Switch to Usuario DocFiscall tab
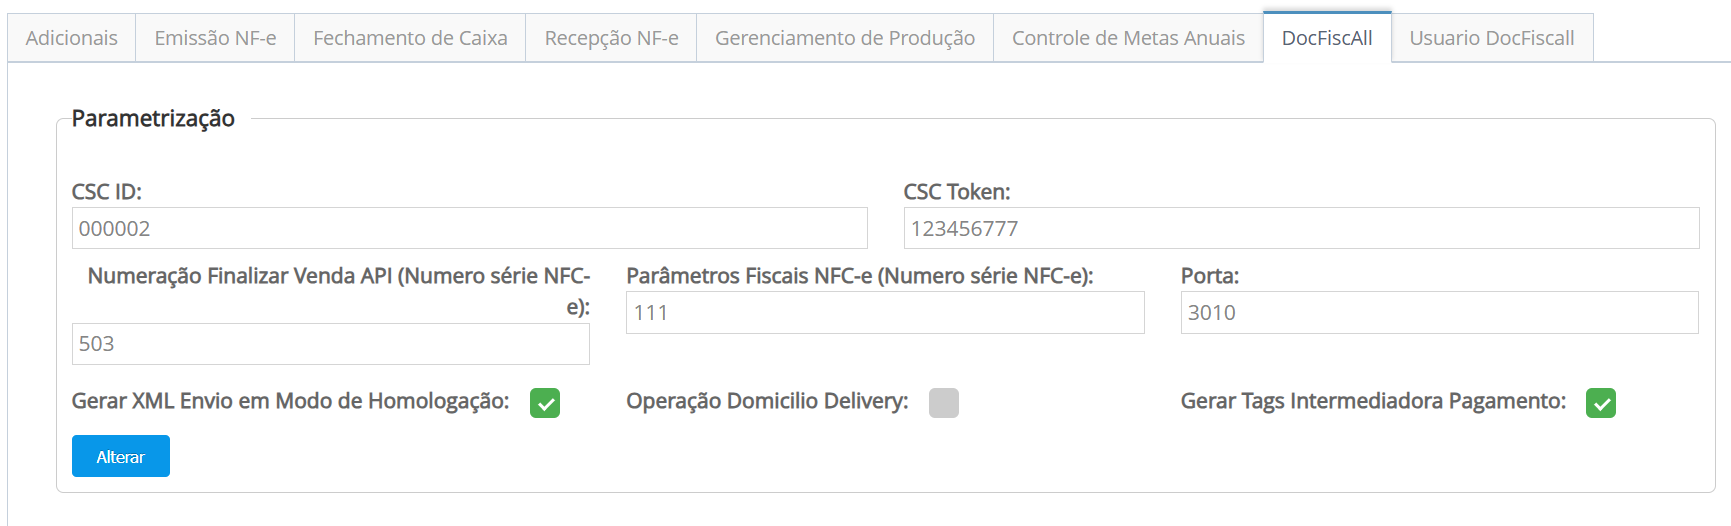The height and width of the screenshot is (526, 1731). [1492, 38]
